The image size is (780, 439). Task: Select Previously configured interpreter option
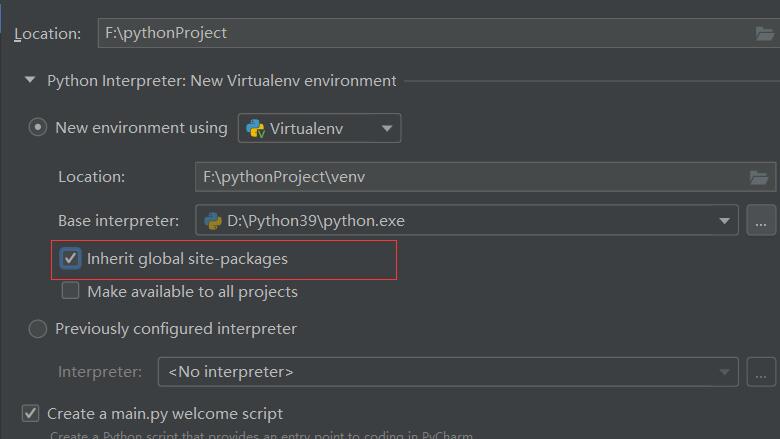38,329
